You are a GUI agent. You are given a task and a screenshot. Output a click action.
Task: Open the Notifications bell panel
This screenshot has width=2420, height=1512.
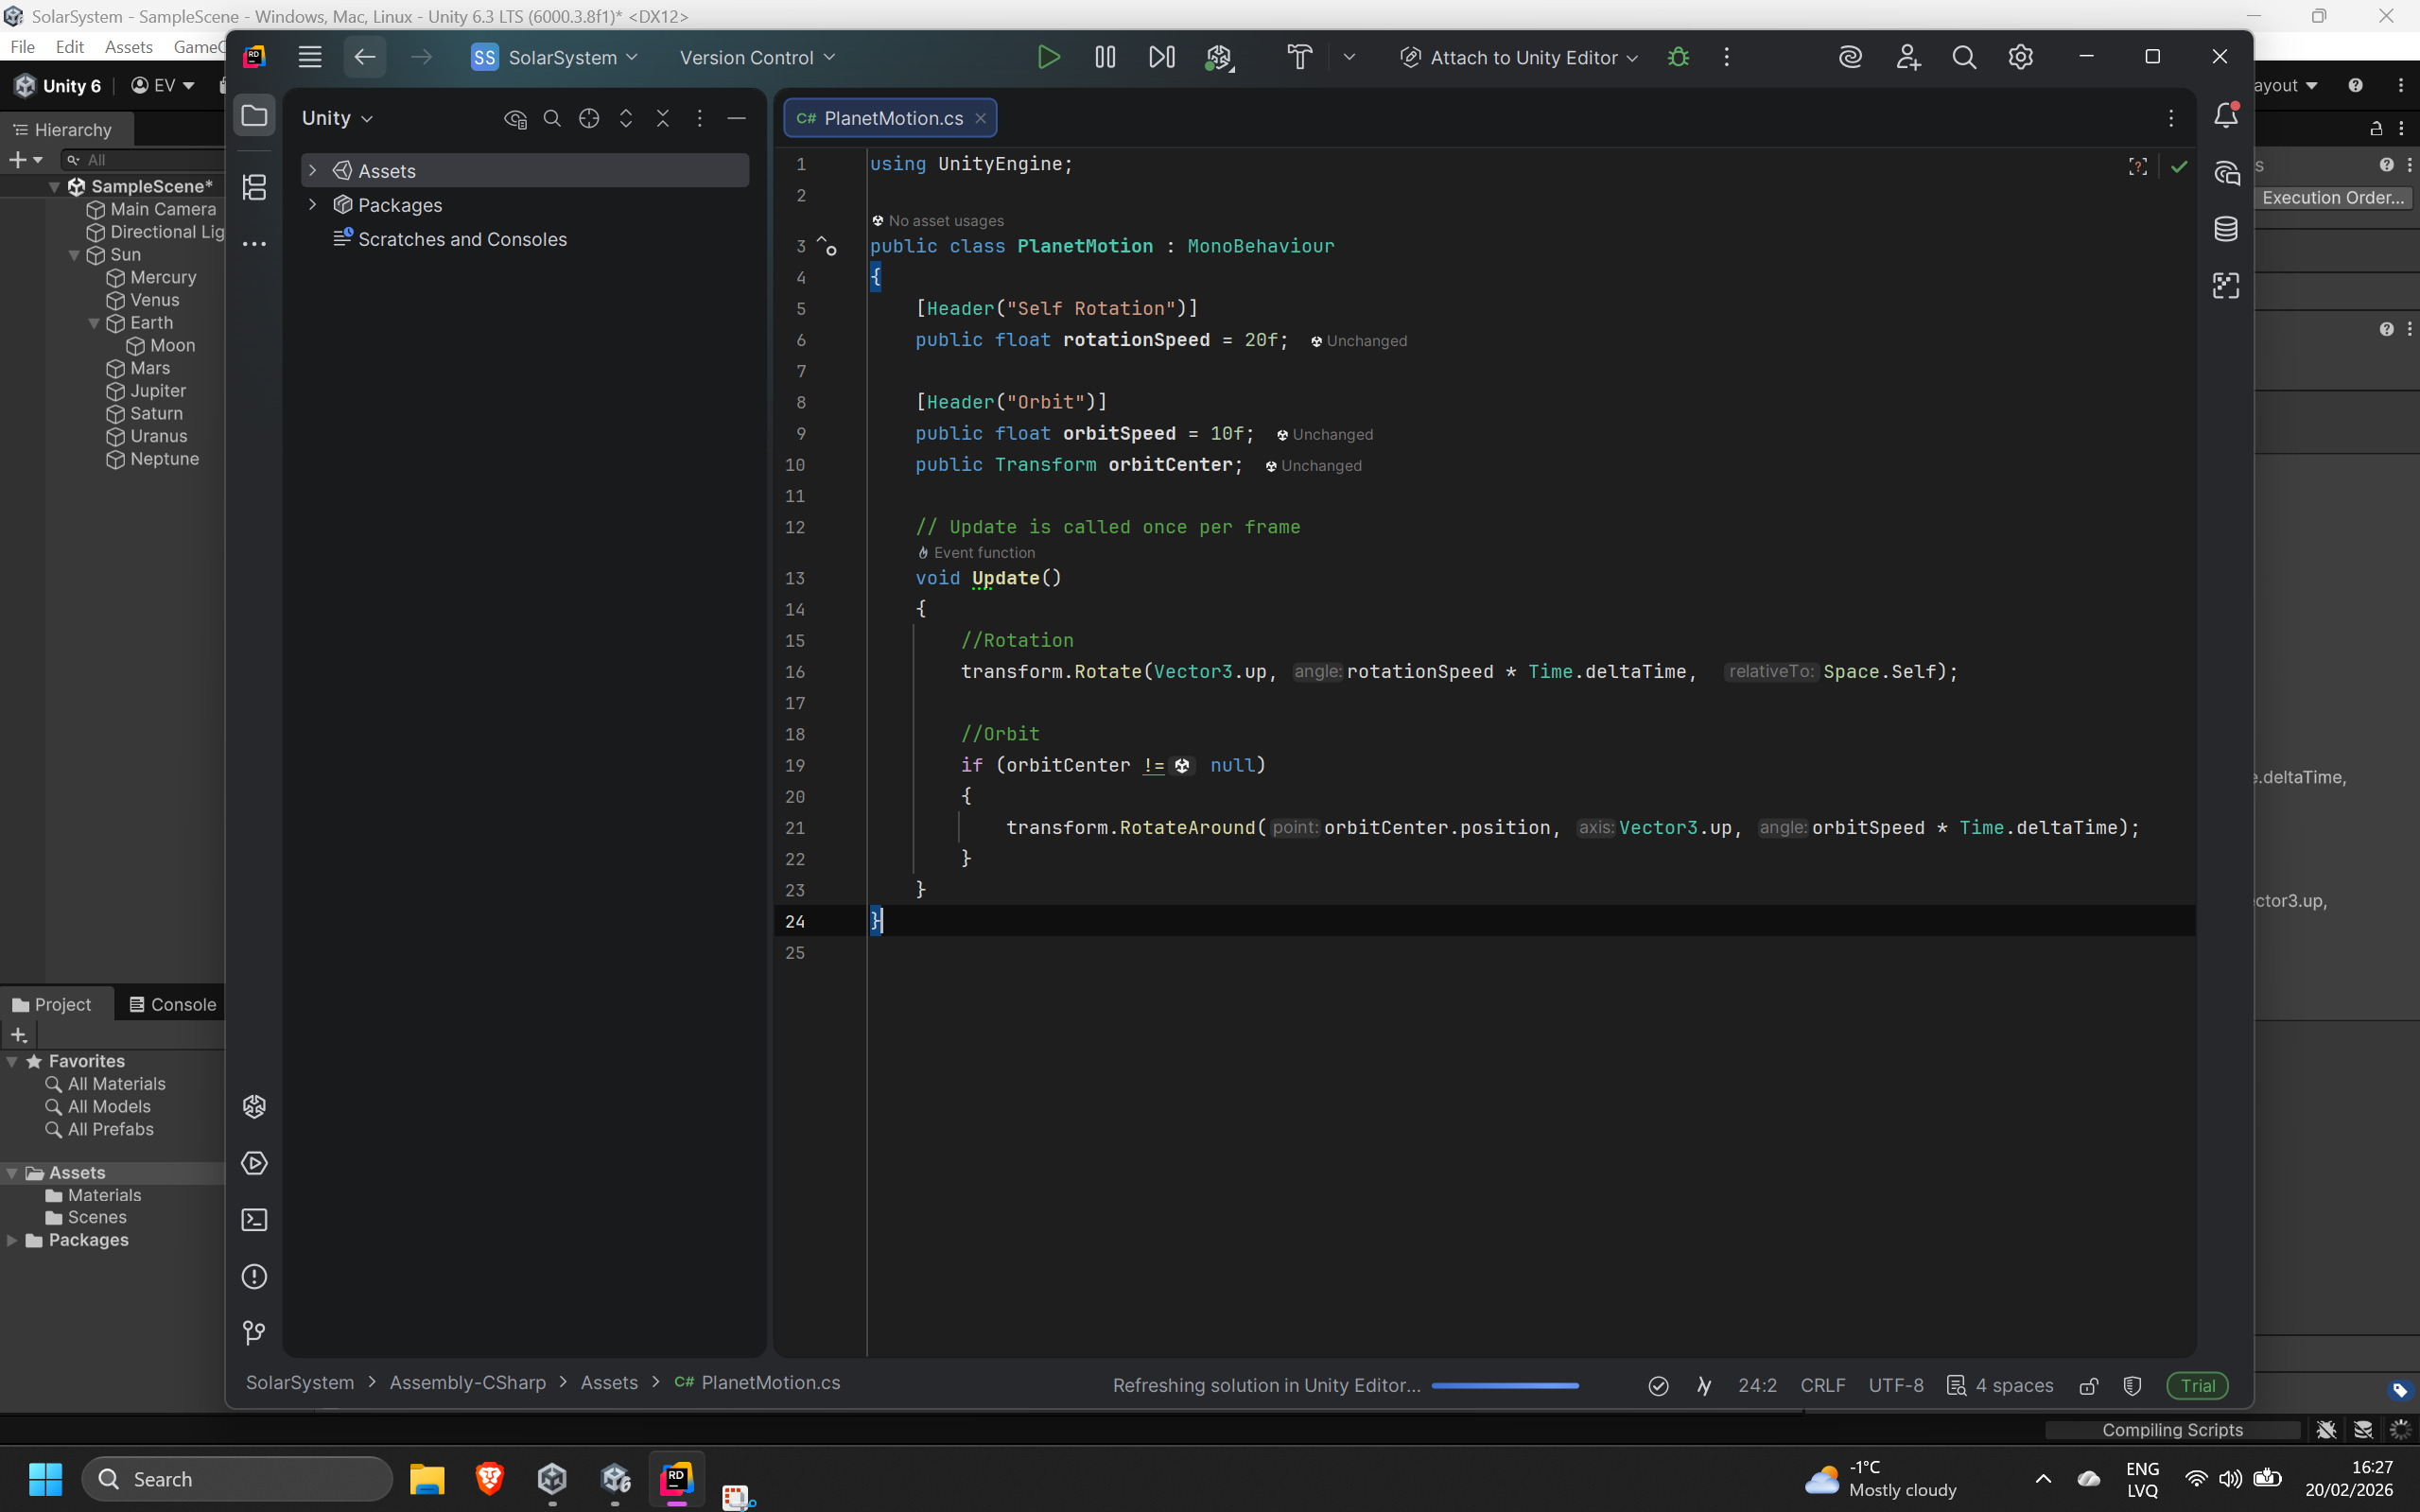(2225, 116)
